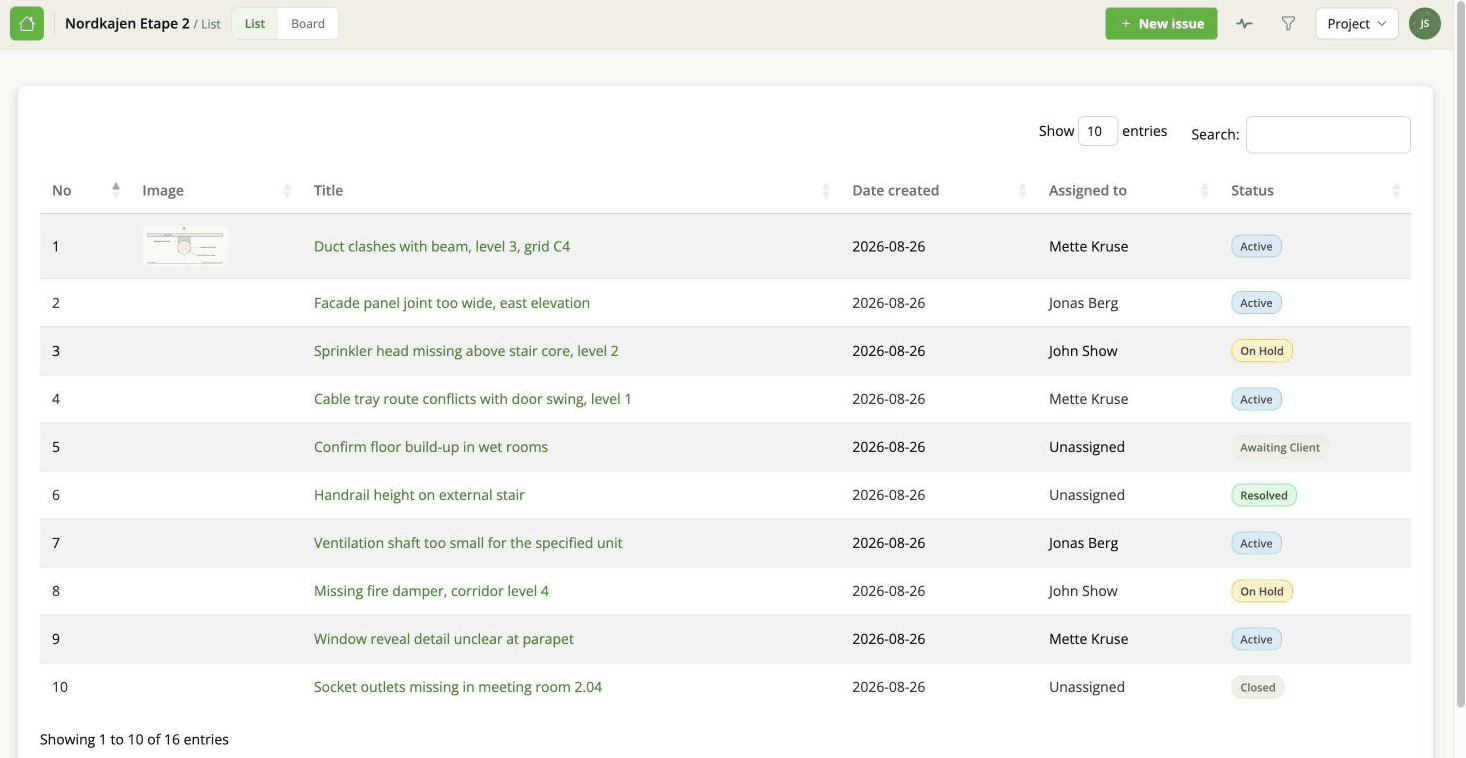
Task: Open Missing fire damper, corridor level 4
Action: tap(431, 591)
